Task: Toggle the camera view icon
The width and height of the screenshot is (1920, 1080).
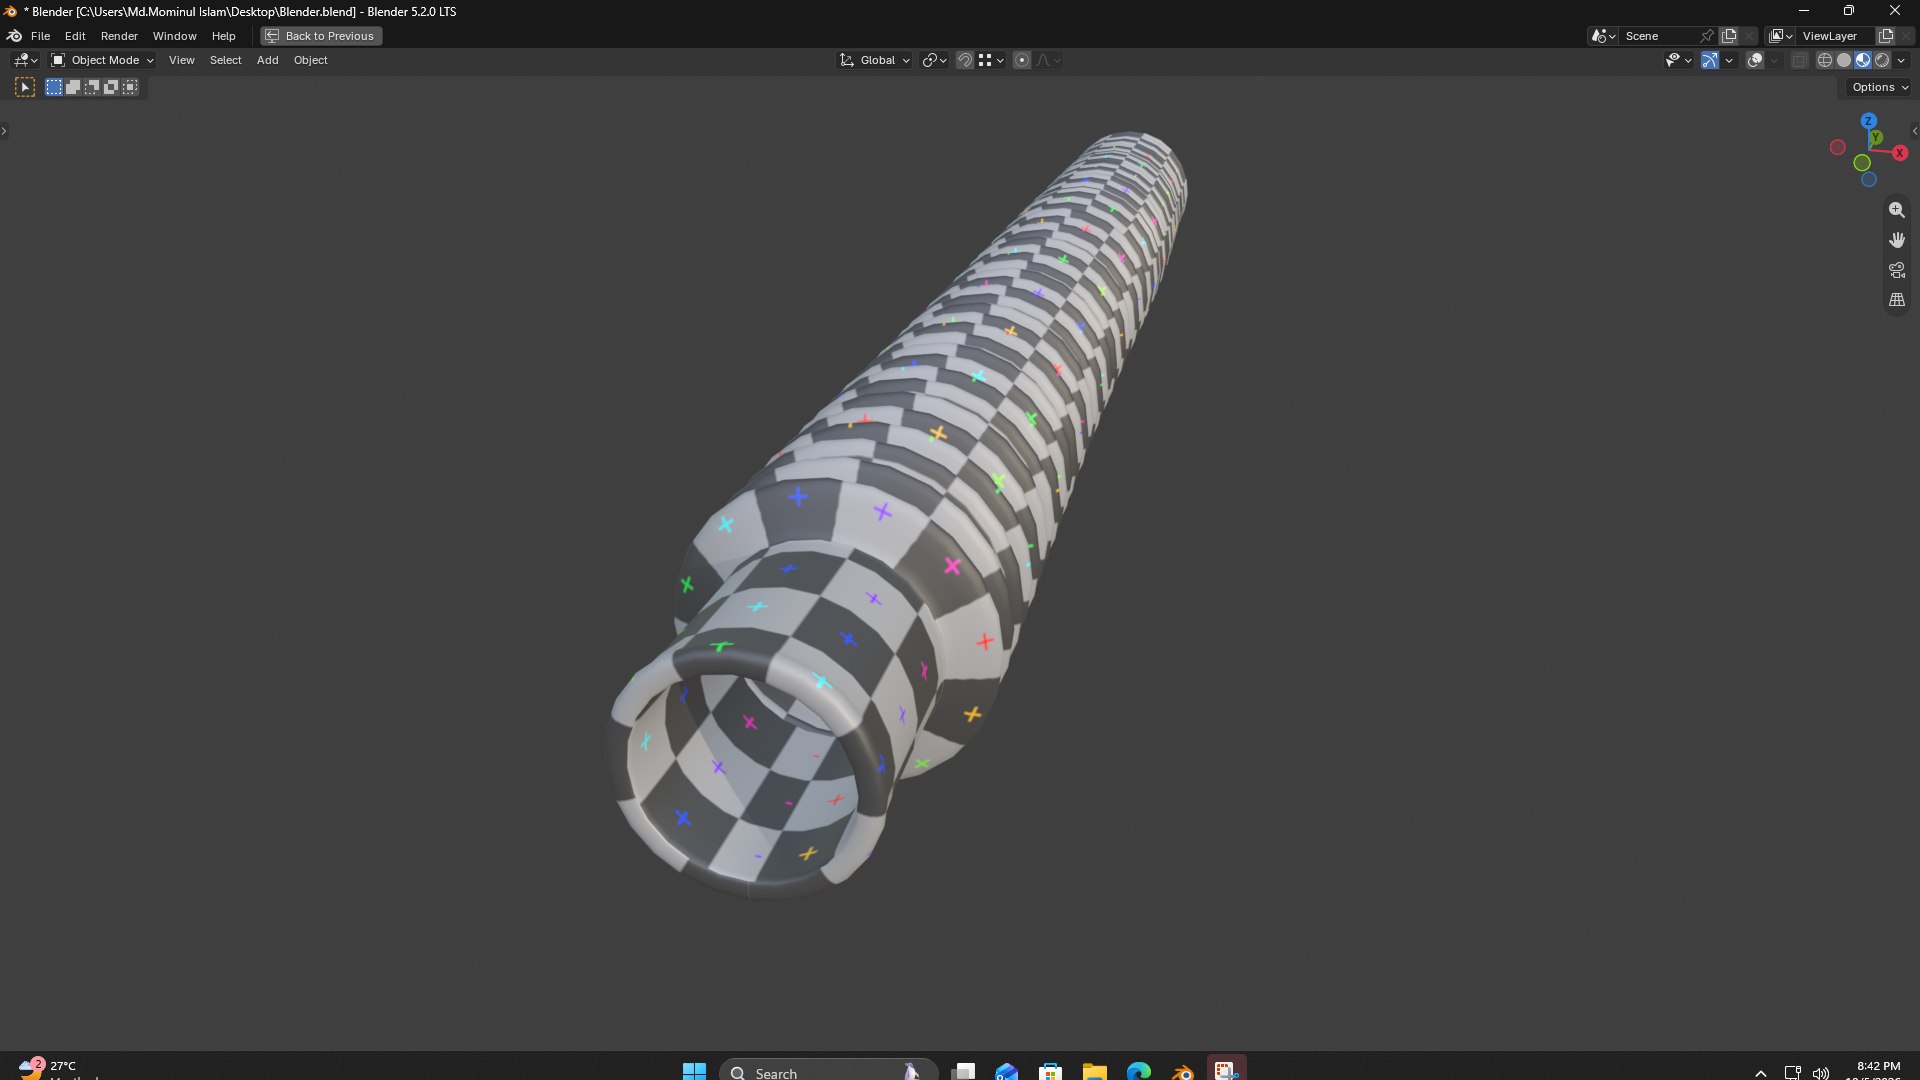Action: 1897,270
